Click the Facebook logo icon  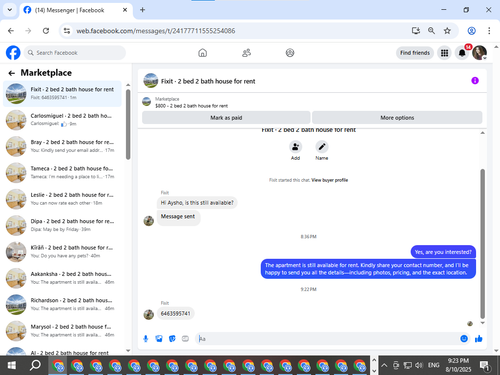click(13, 53)
